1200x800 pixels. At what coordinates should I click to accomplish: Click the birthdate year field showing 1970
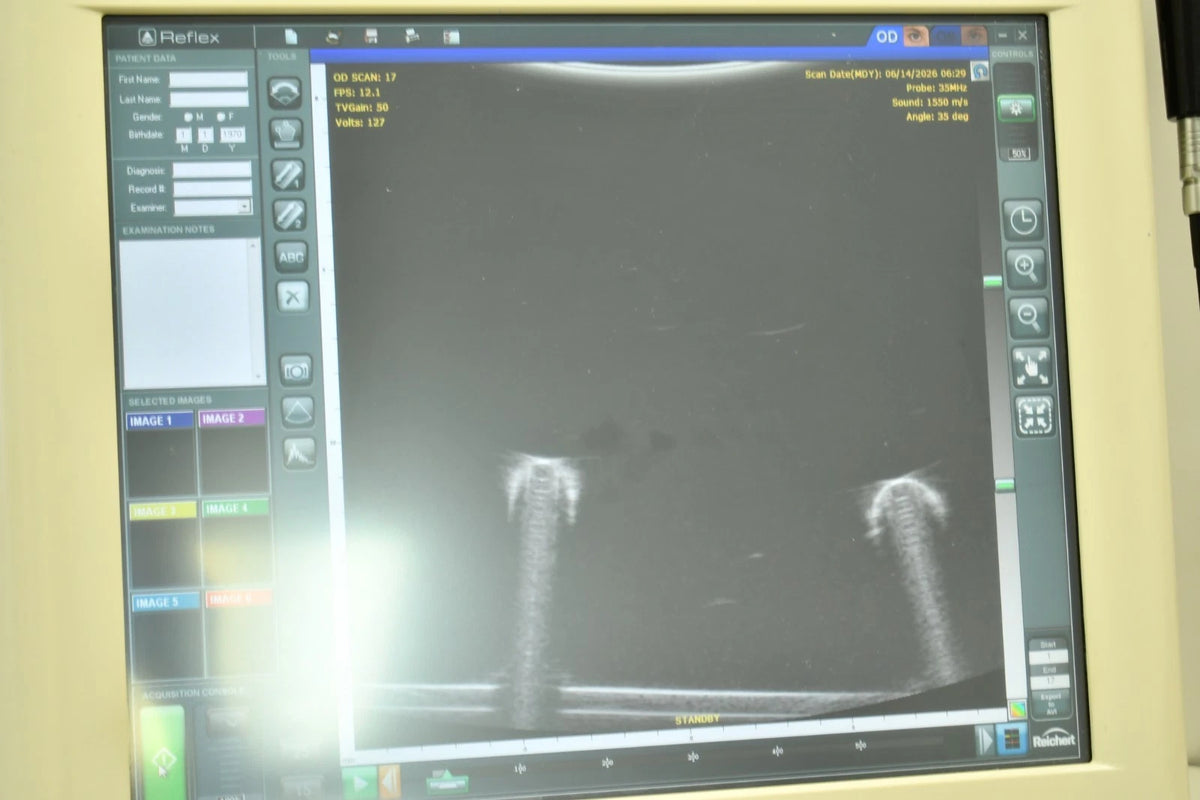(233, 135)
